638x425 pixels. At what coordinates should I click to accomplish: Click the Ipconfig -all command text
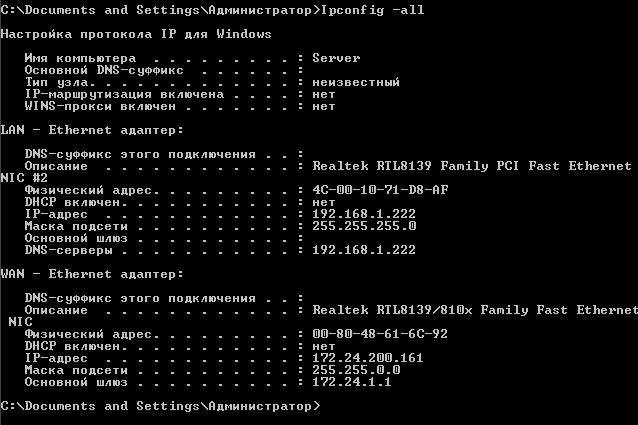pyautogui.click(x=373, y=10)
